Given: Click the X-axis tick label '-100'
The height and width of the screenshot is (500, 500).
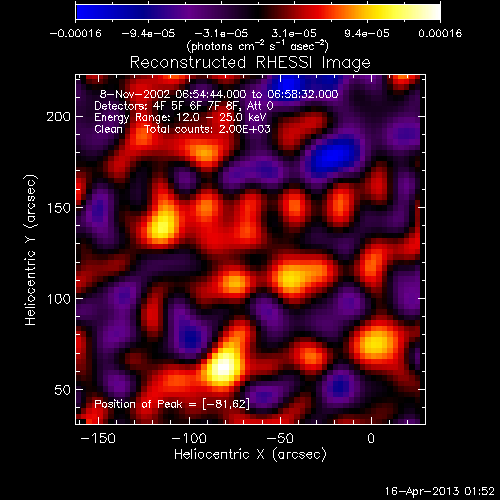Looking at the screenshot, I should coord(189,438).
